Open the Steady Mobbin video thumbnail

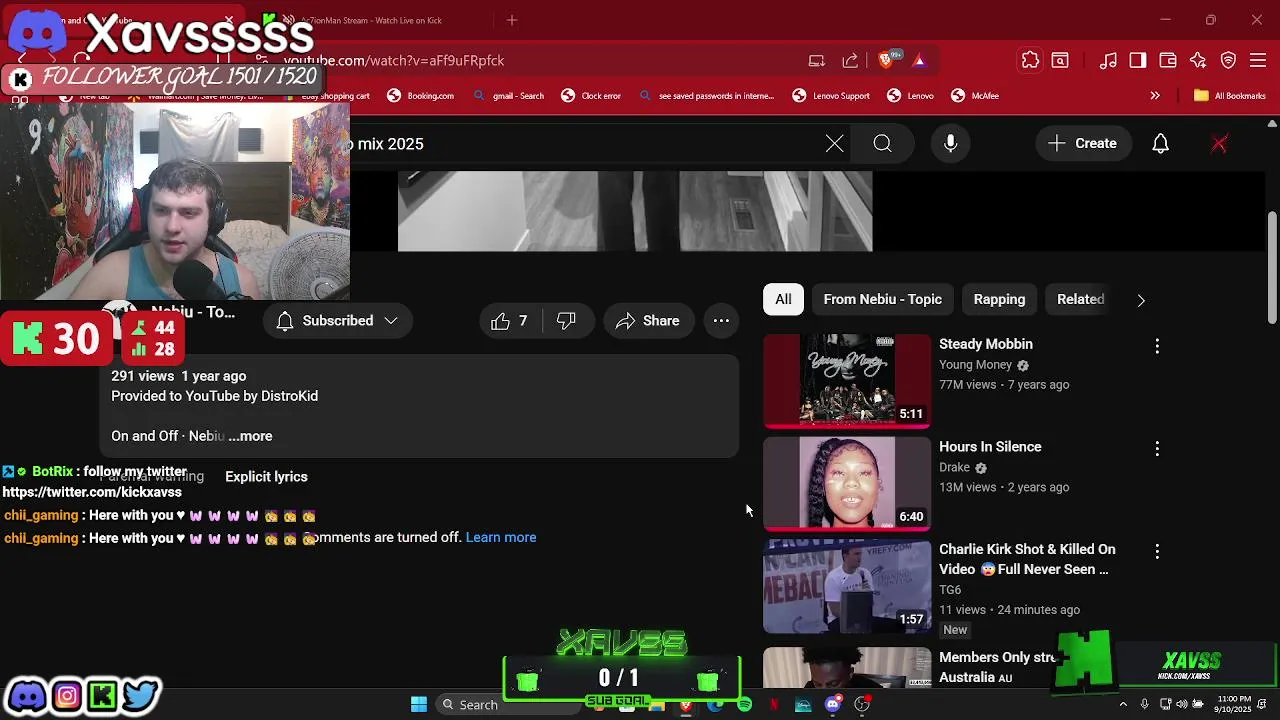point(847,381)
